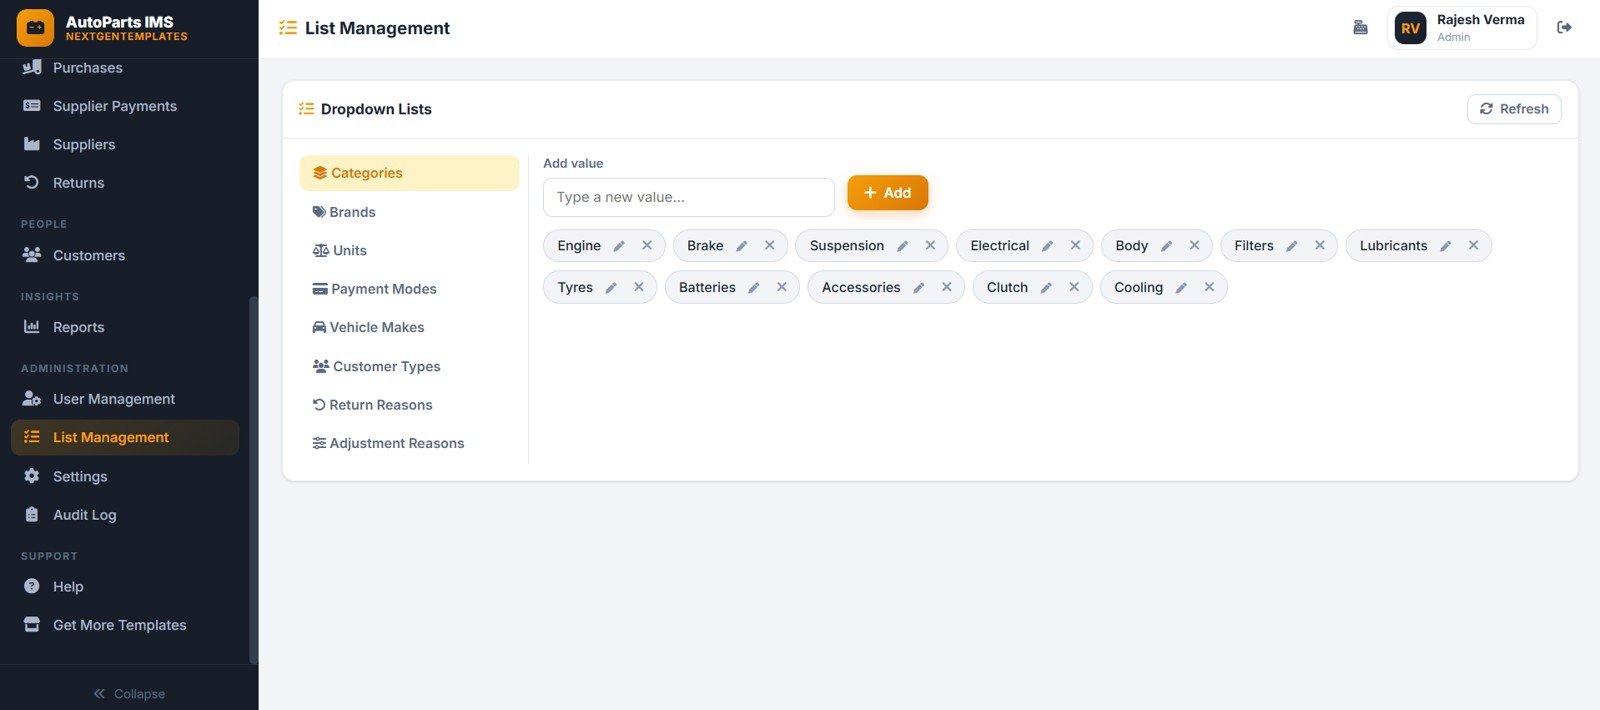Edit the Body category value
Image resolution: width=1600 pixels, height=710 pixels.
coord(1166,246)
